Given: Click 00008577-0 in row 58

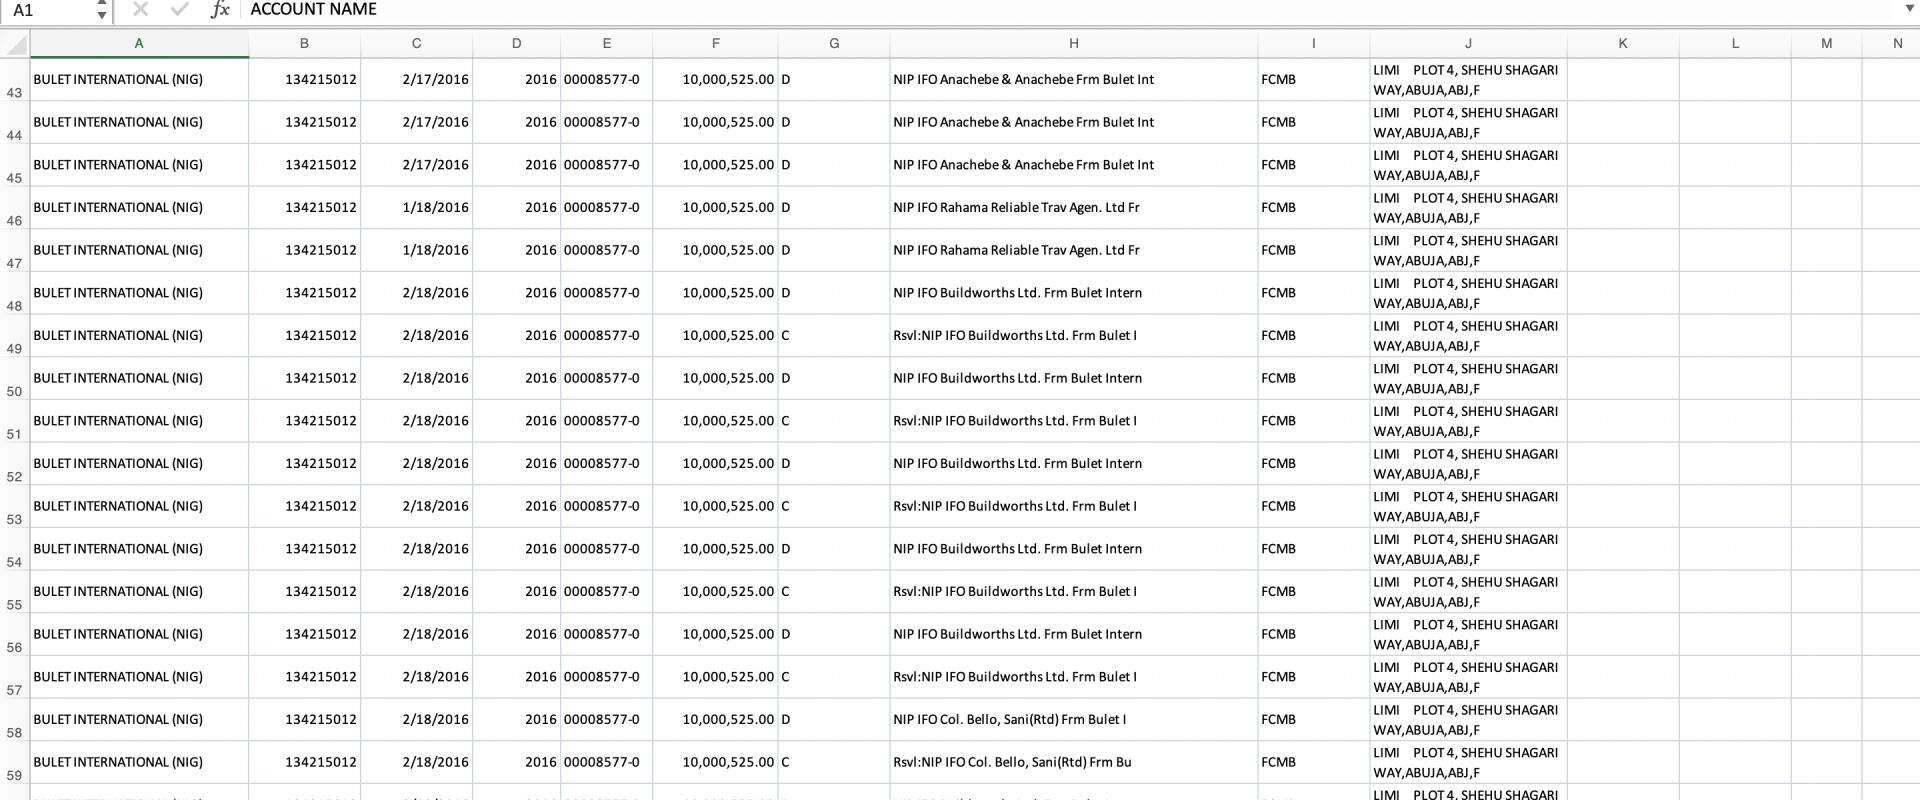Looking at the screenshot, I should (602, 720).
